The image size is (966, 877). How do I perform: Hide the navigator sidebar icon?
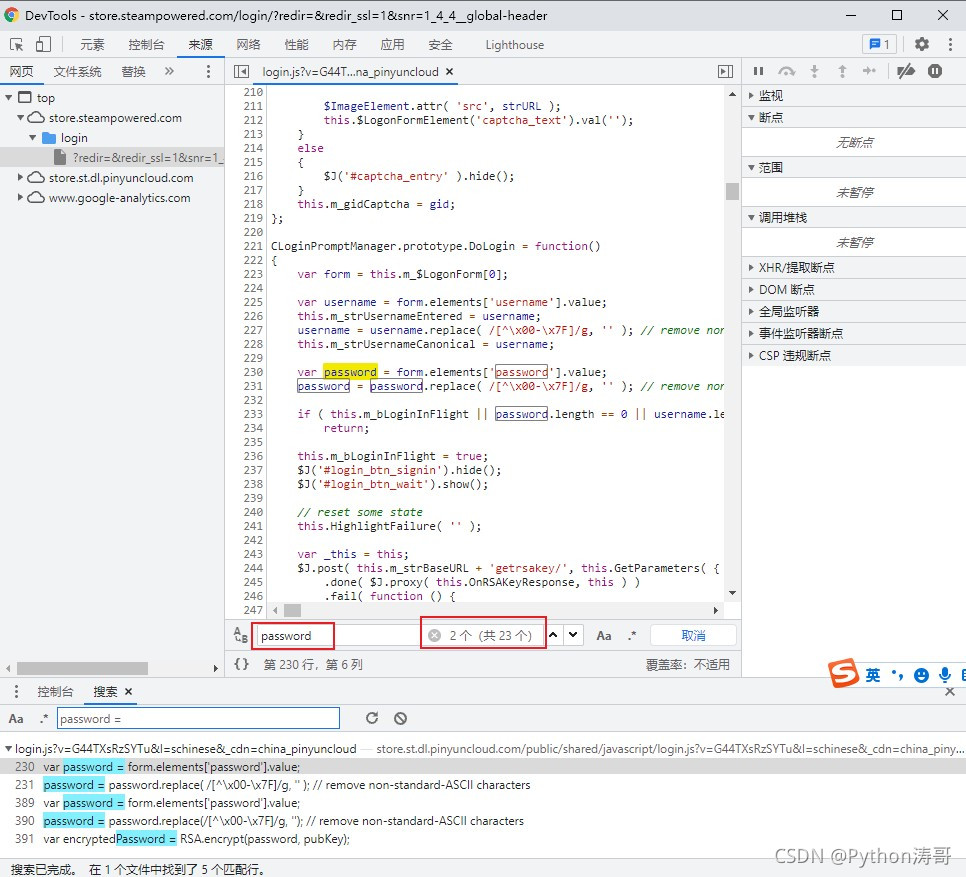[242, 71]
